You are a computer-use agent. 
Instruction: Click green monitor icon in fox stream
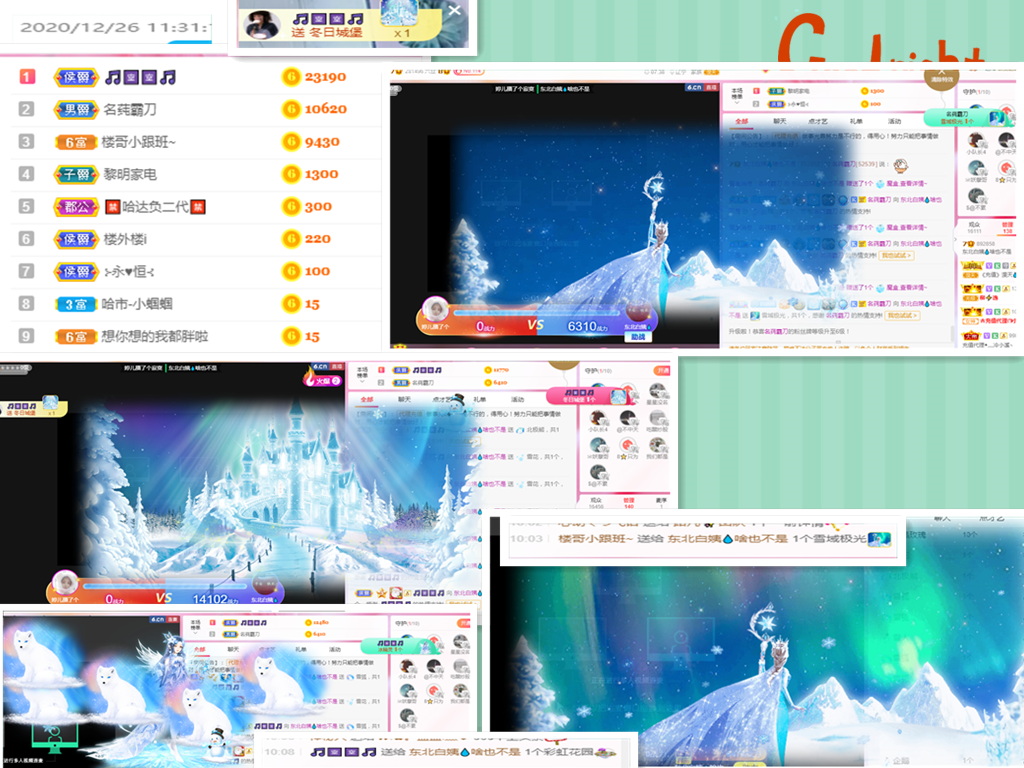(55, 736)
